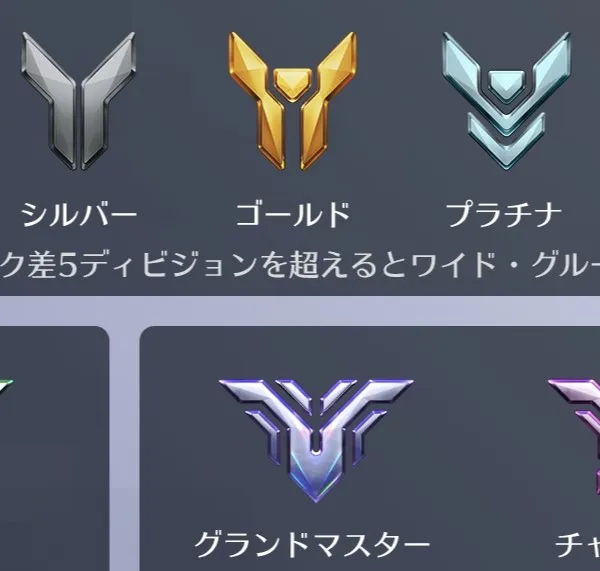Click the Silver rank emblem
Screen dimensions: 600x571
pyautogui.click(x=78, y=101)
